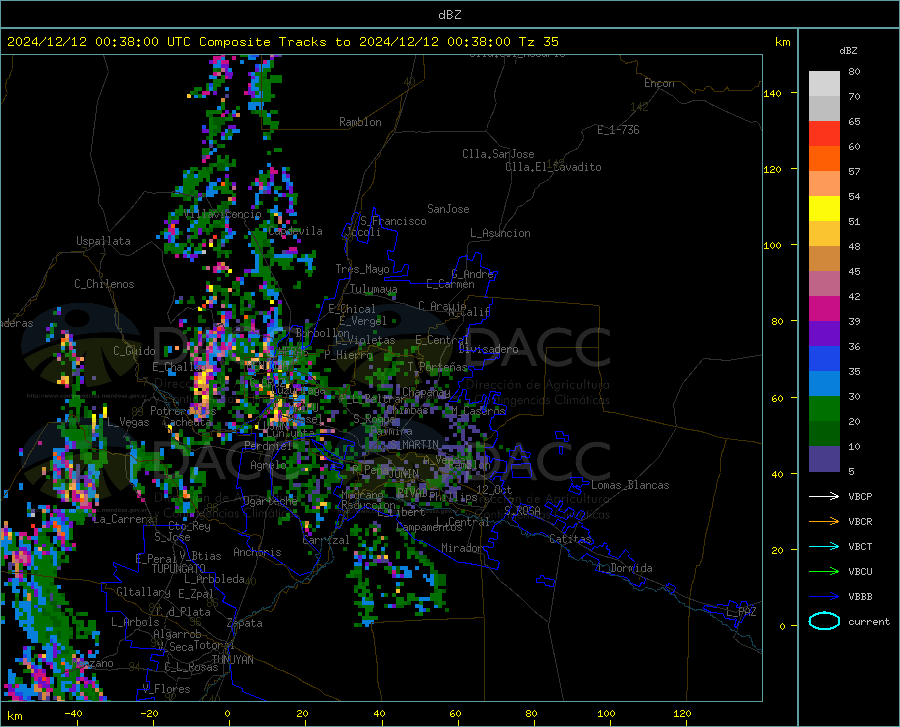Select the dark orange 57-60 dBZ legend swatch
Viewport: 900px width, 727px height.
[824, 159]
